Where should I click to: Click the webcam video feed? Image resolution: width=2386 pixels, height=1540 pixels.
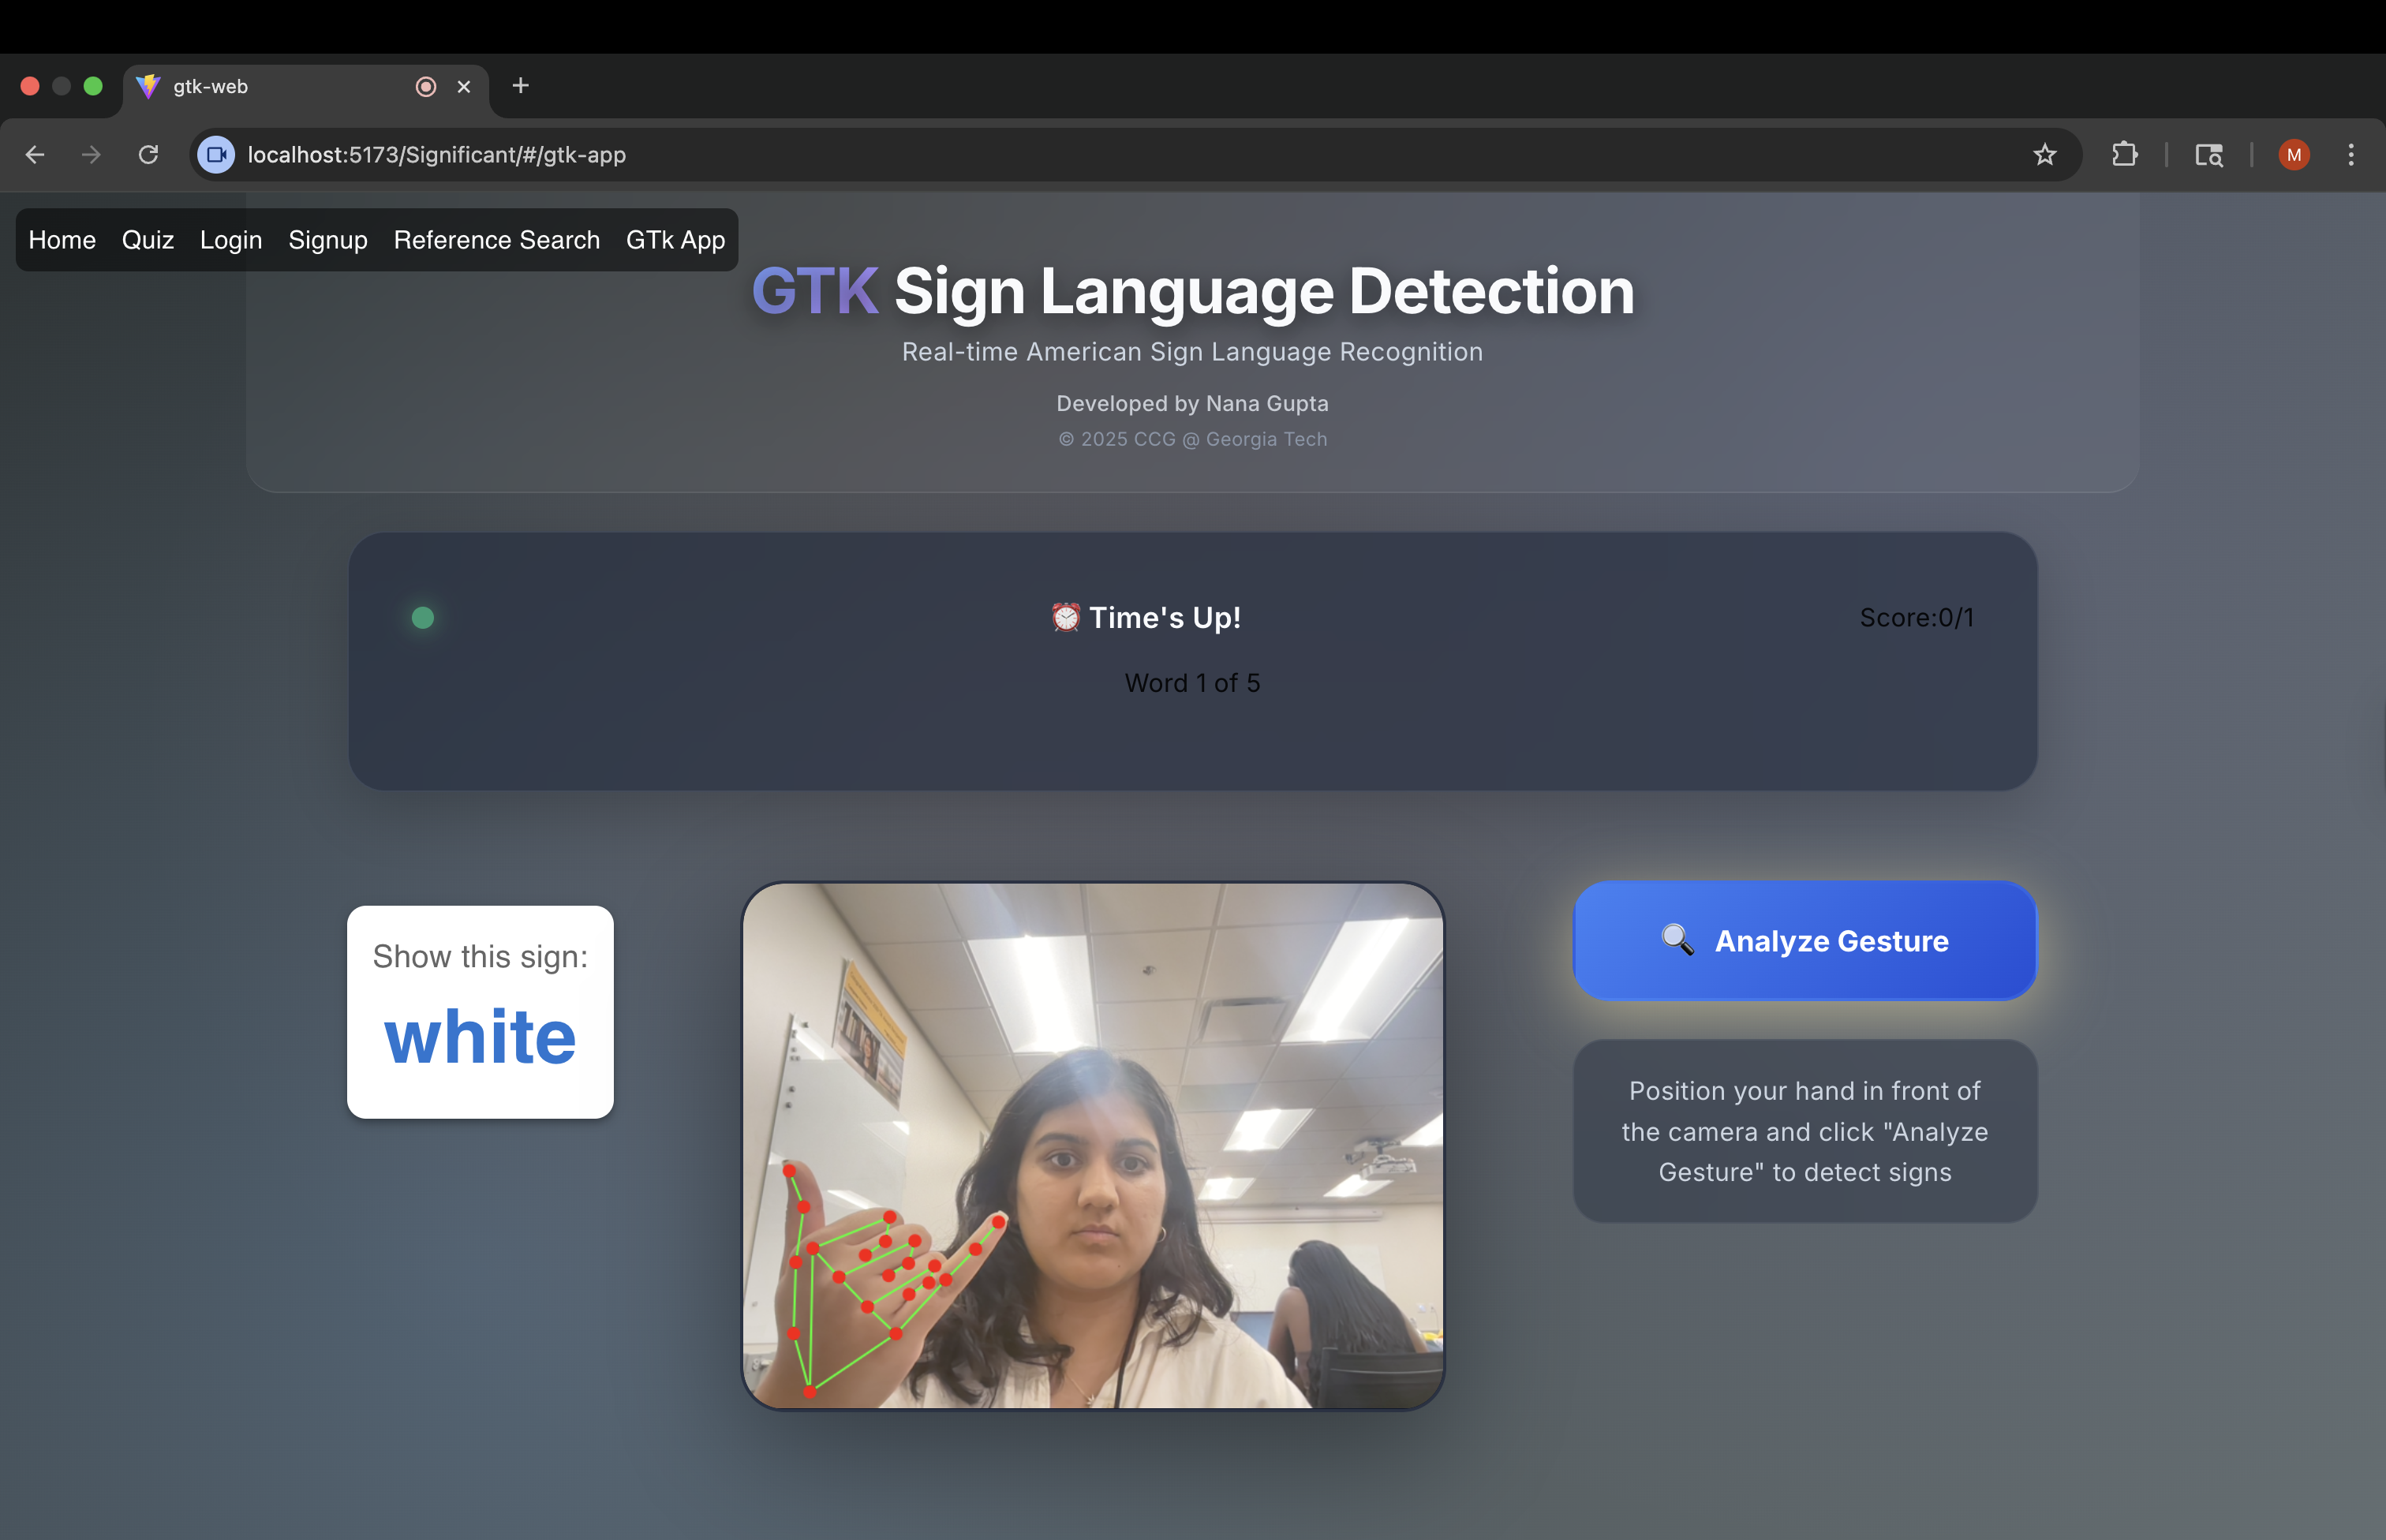coord(1092,1145)
